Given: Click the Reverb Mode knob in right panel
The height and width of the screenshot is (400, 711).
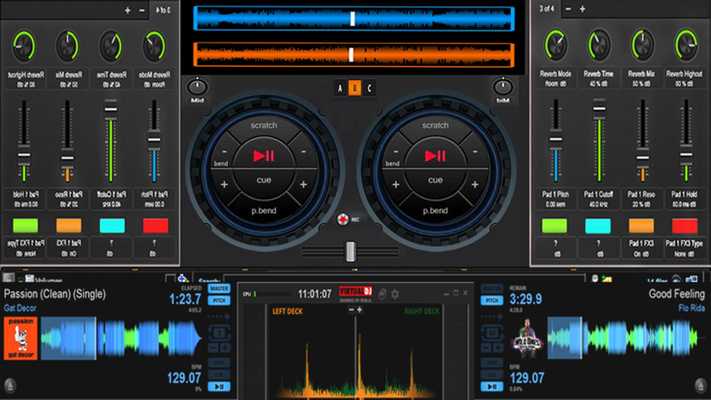Looking at the screenshot, I should (555, 45).
